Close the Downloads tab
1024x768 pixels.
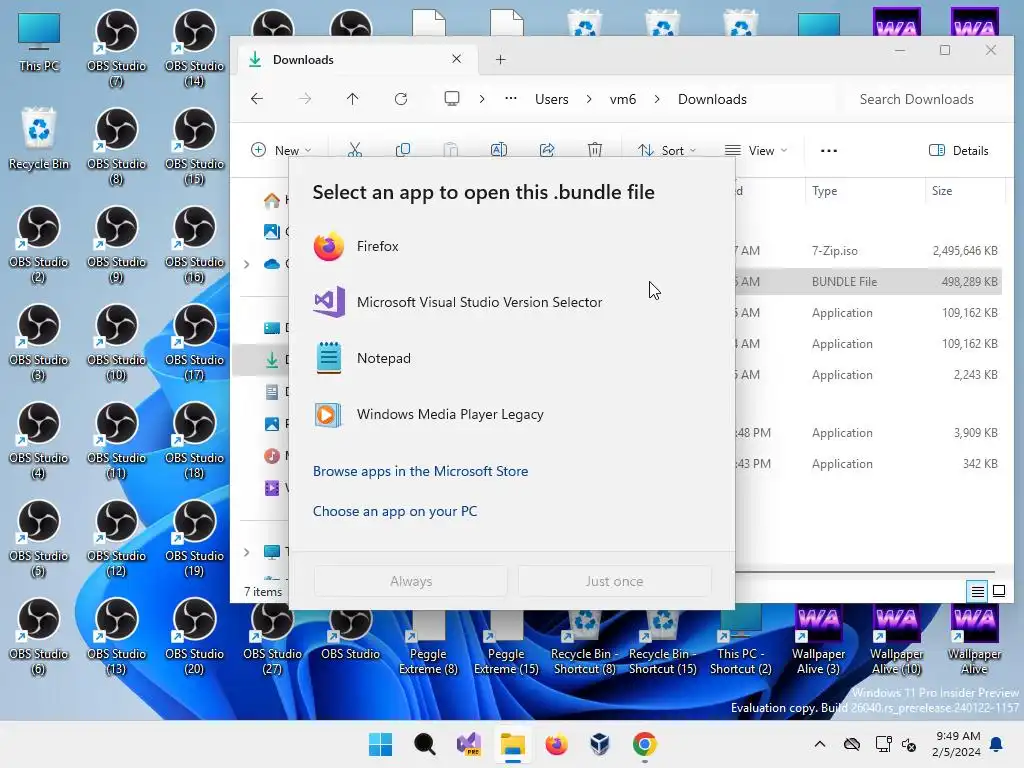(456, 59)
